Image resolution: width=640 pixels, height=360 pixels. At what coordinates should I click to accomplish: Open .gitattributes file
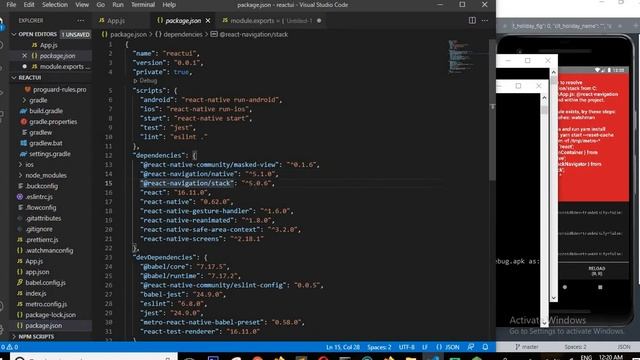coord(43,218)
